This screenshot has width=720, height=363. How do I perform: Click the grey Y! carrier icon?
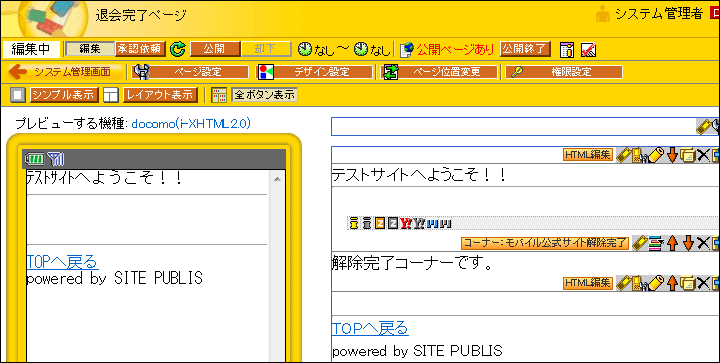(x=419, y=223)
